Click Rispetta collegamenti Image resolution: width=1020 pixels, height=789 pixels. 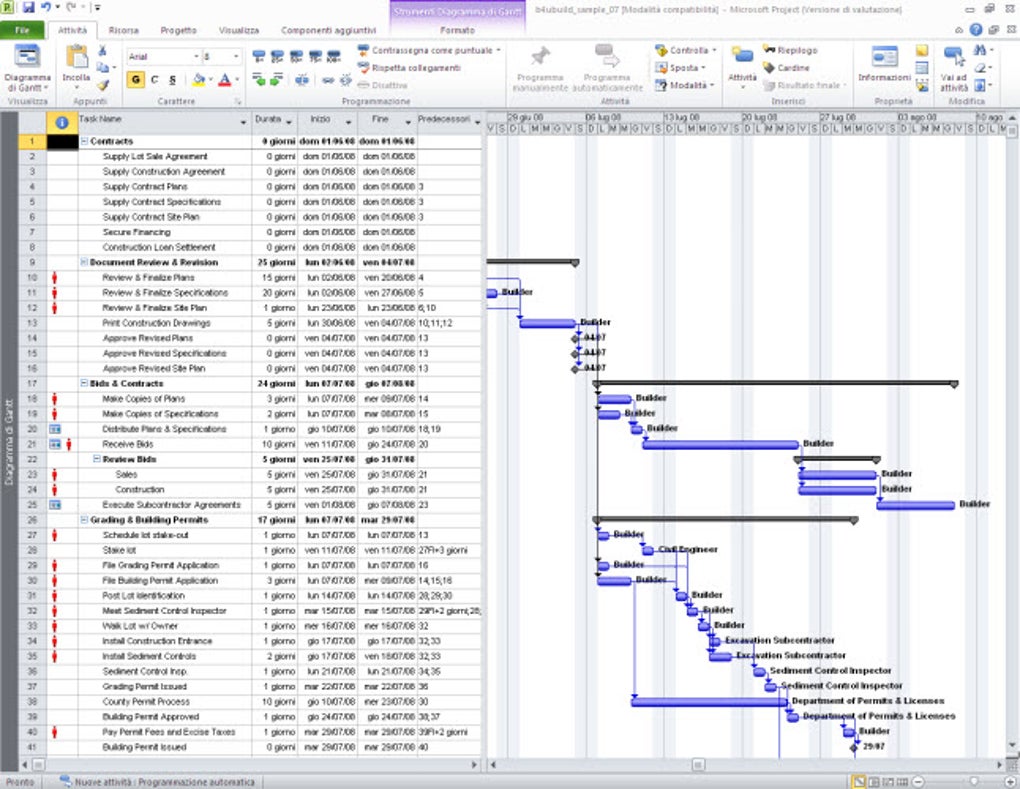pos(409,68)
